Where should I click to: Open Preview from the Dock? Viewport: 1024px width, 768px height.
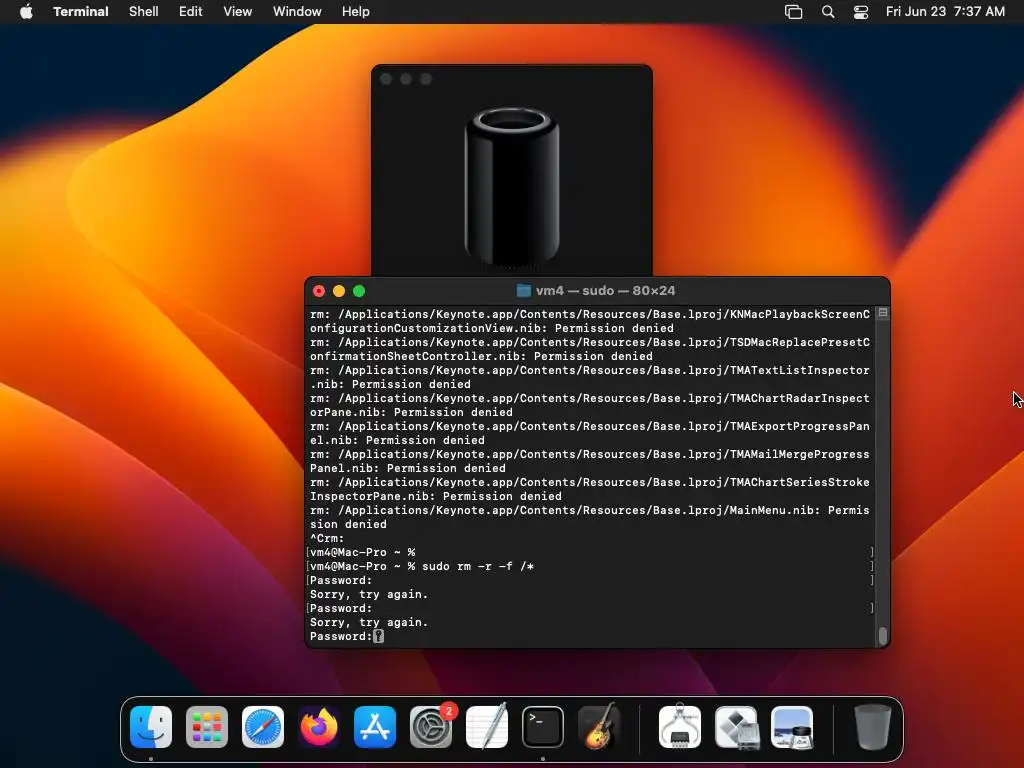[792, 727]
